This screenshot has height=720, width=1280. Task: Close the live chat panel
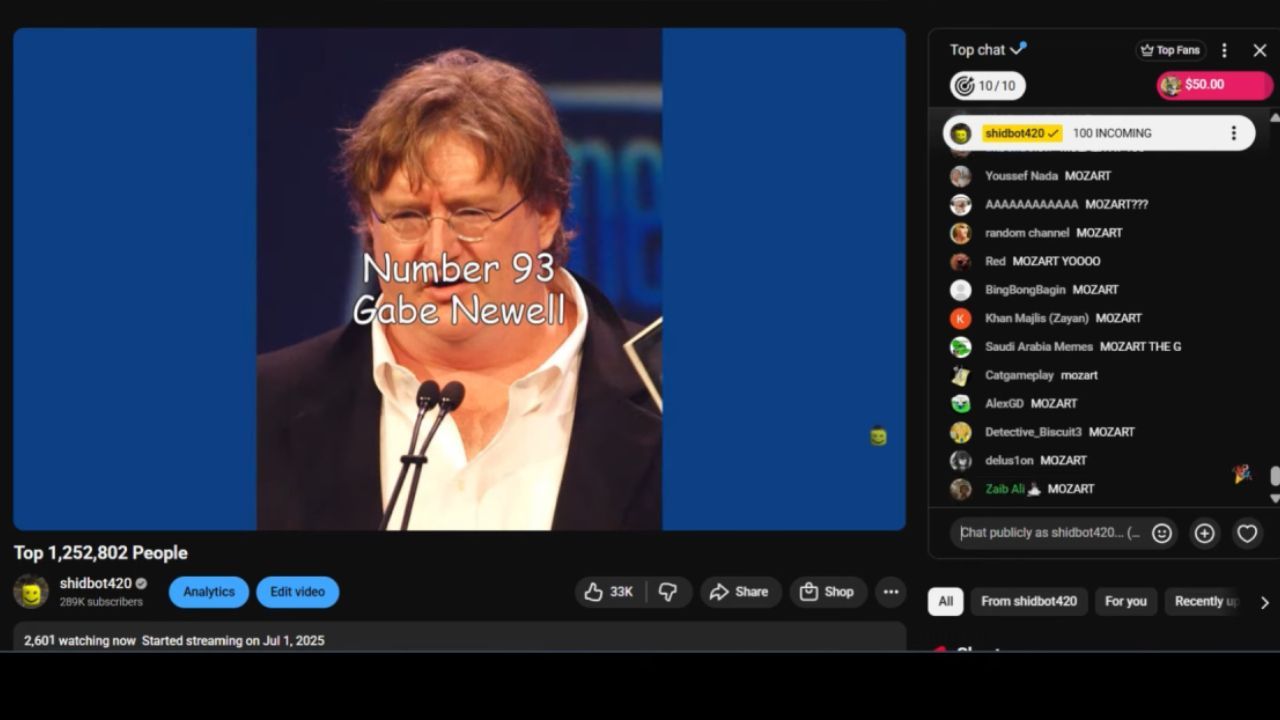(x=1260, y=50)
